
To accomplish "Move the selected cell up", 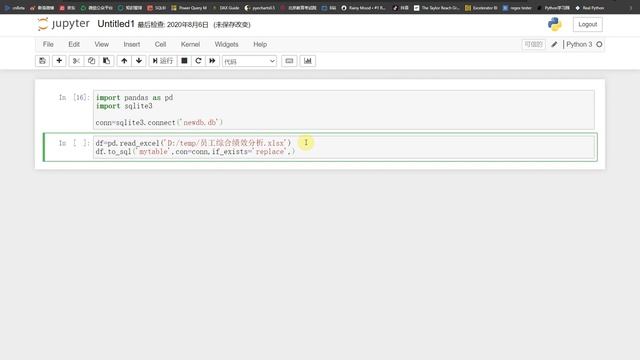I will point(124,61).
